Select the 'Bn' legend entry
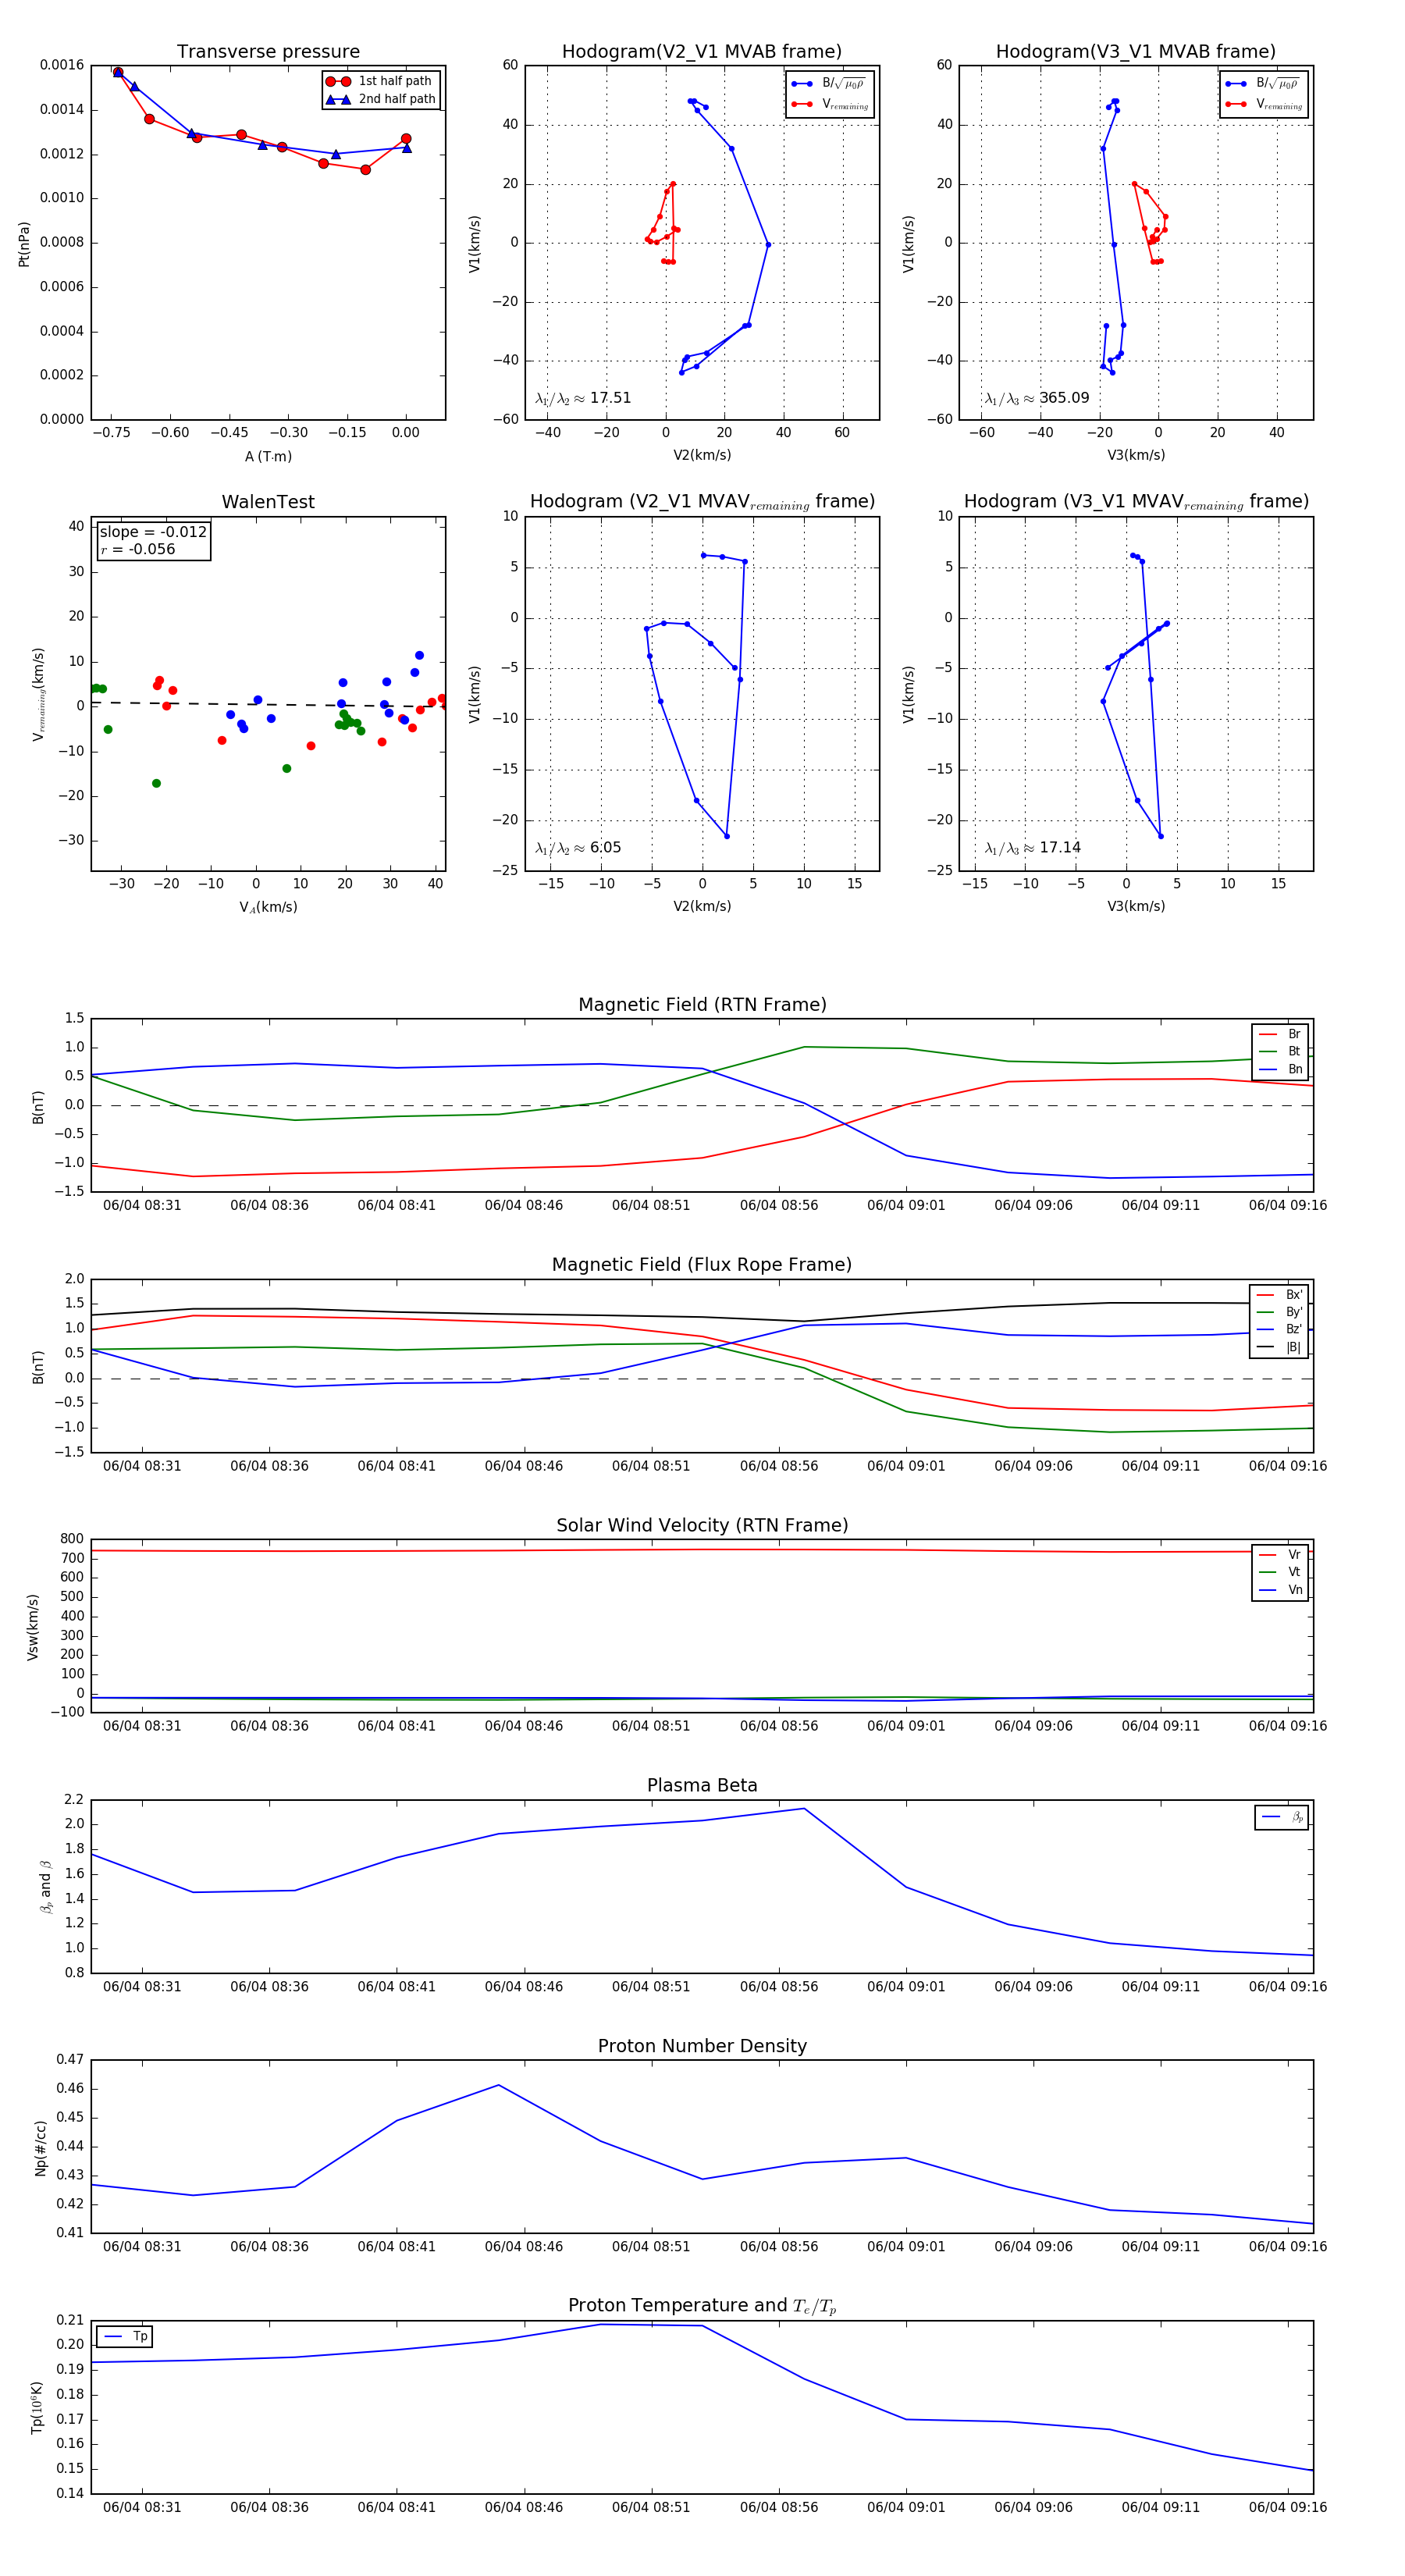The width and height of the screenshot is (1405, 2576). [1280, 1069]
